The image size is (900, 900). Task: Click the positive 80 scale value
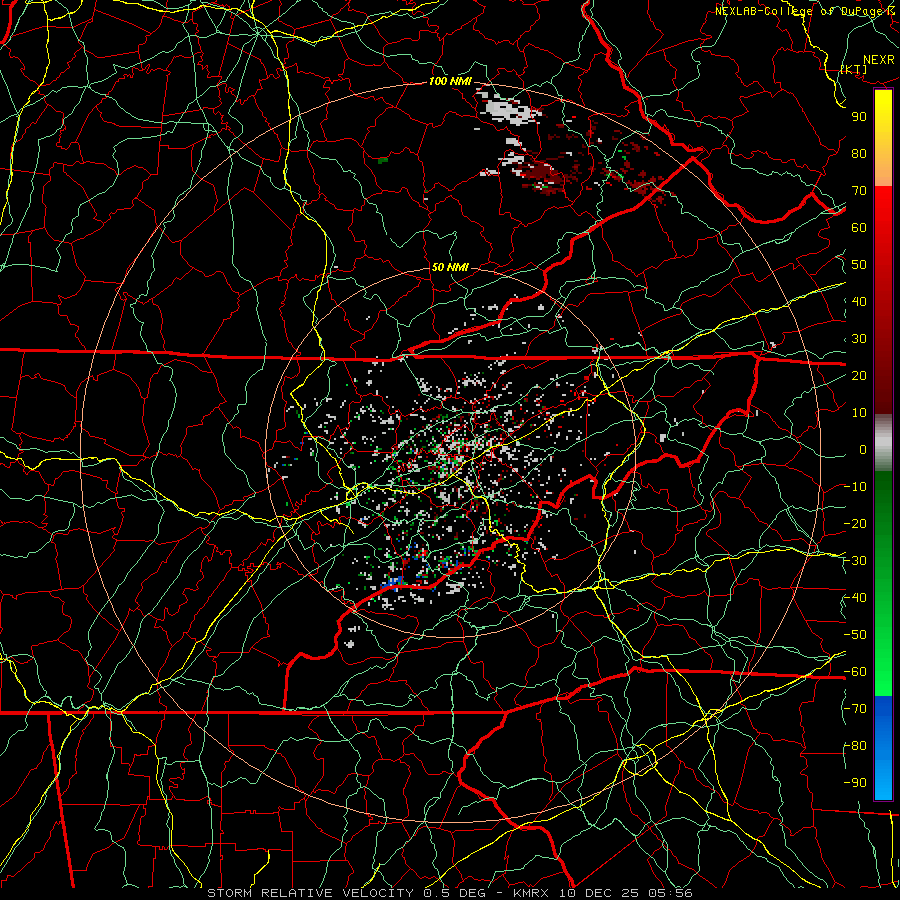point(859,153)
